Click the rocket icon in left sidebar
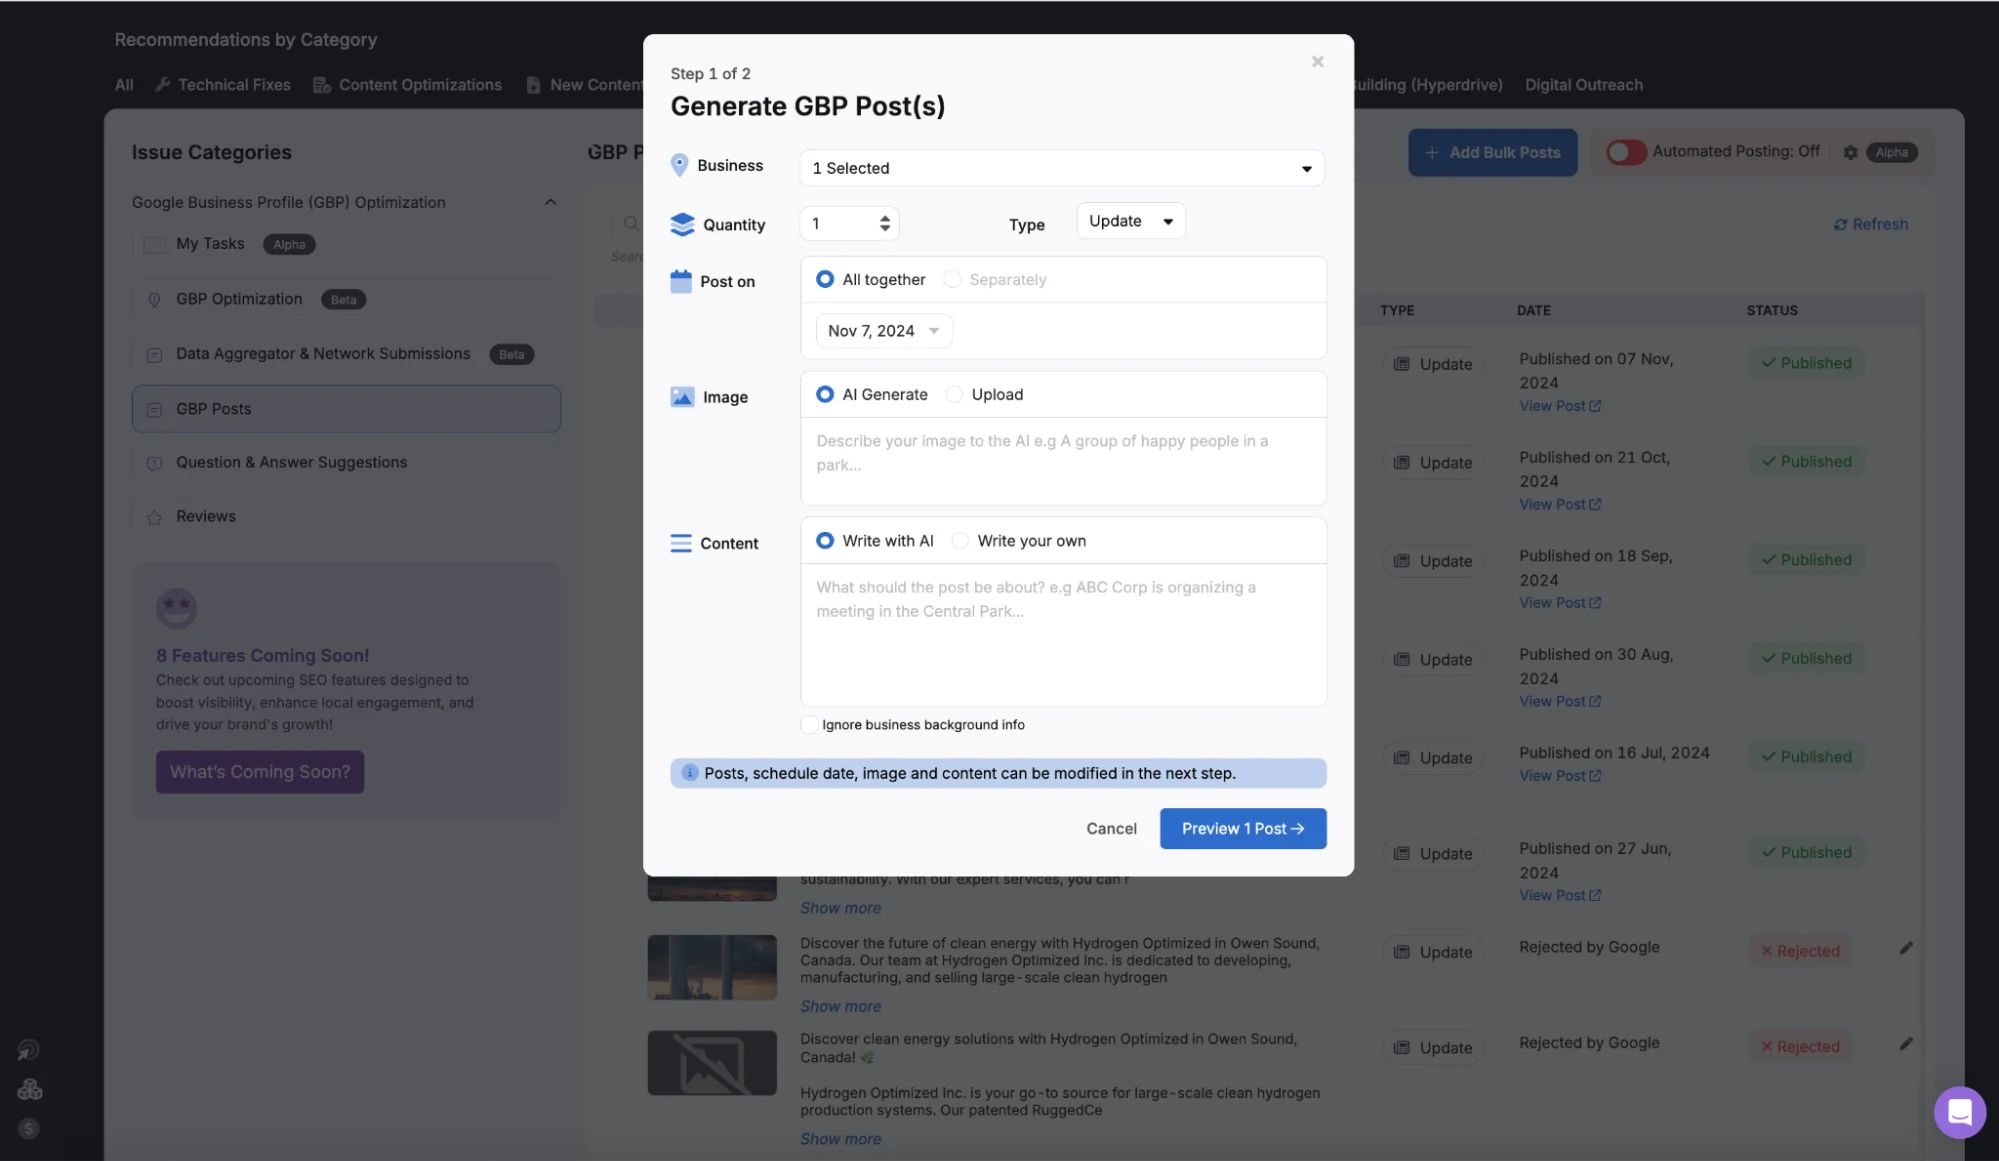The height and width of the screenshot is (1161, 1999). pyautogui.click(x=28, y=1050)
